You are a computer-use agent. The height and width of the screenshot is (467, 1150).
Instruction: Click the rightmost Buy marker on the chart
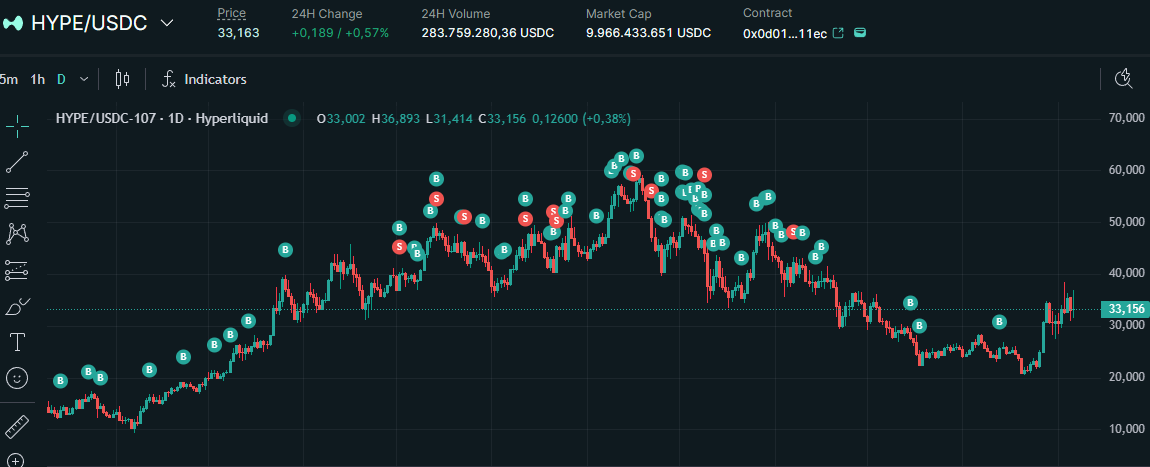tap(1000, 322)
